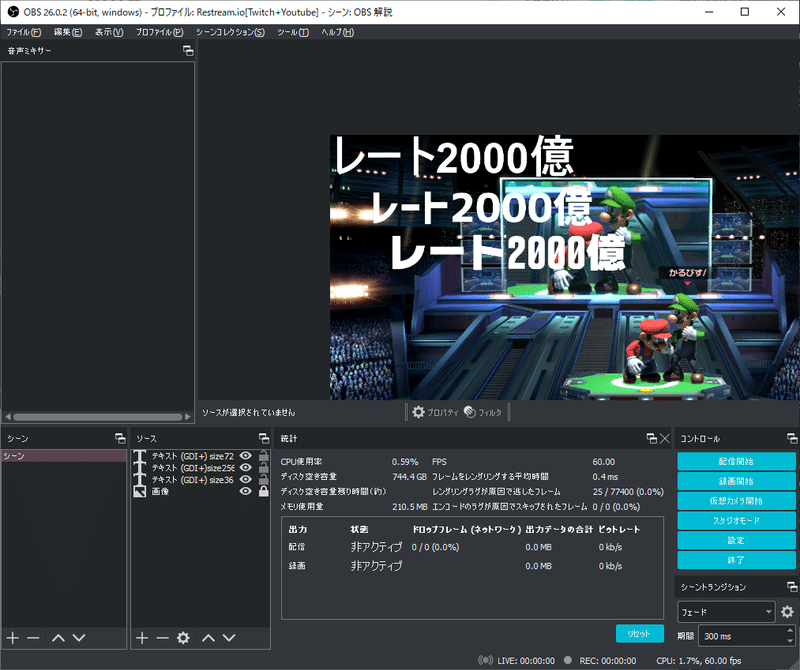Click the audio mixer horizontal scrollbar
Image resolution: width=800 pixels, height=670 pixels.
click(x=97, y=417)
